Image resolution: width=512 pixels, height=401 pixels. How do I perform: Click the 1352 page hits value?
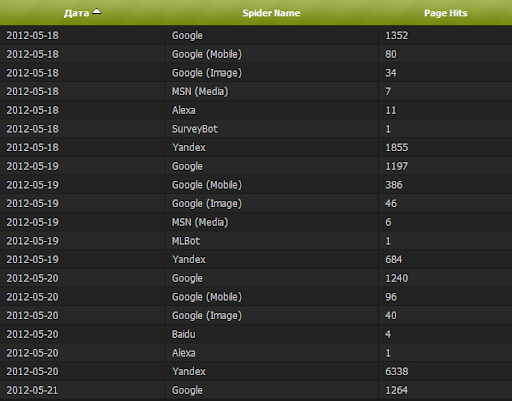(397, 36)
